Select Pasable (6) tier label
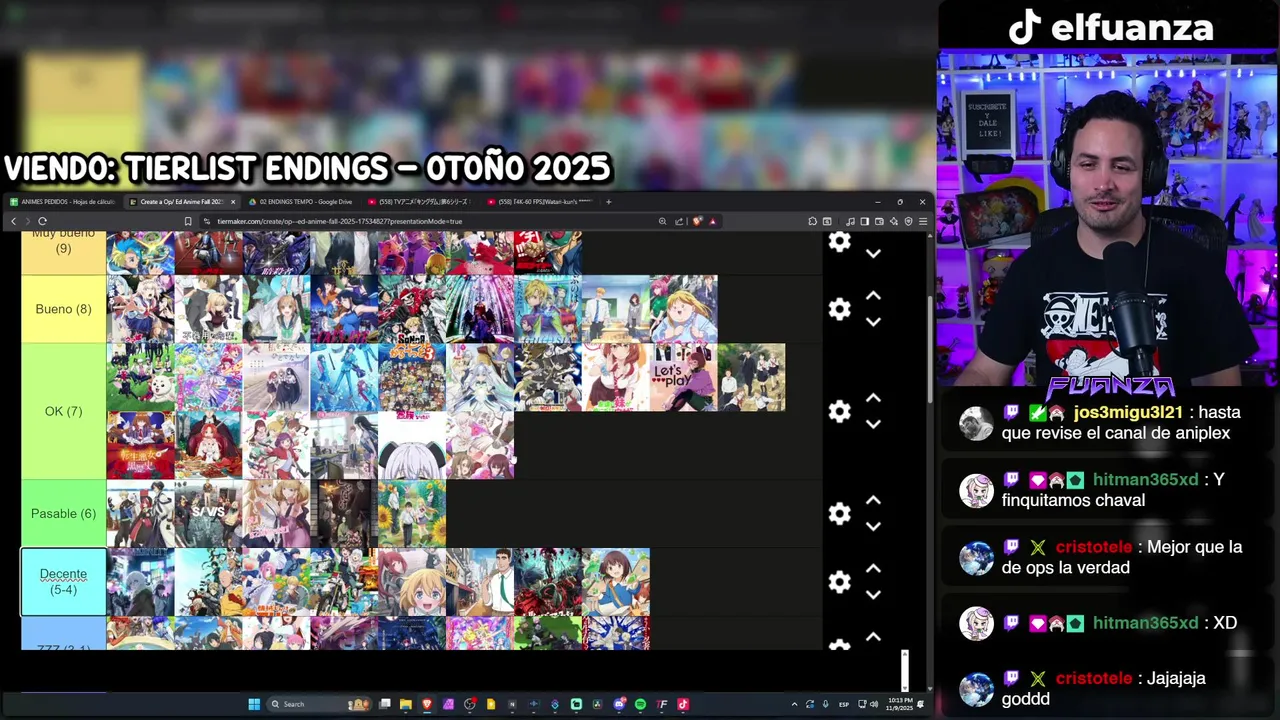 coord(63,513)
